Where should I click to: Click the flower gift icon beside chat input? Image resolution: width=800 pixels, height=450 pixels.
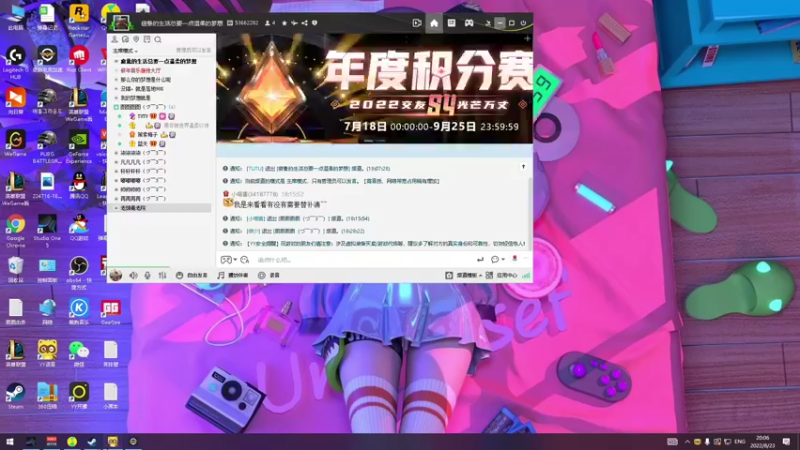pyautogui.click(x=514, y=259)
